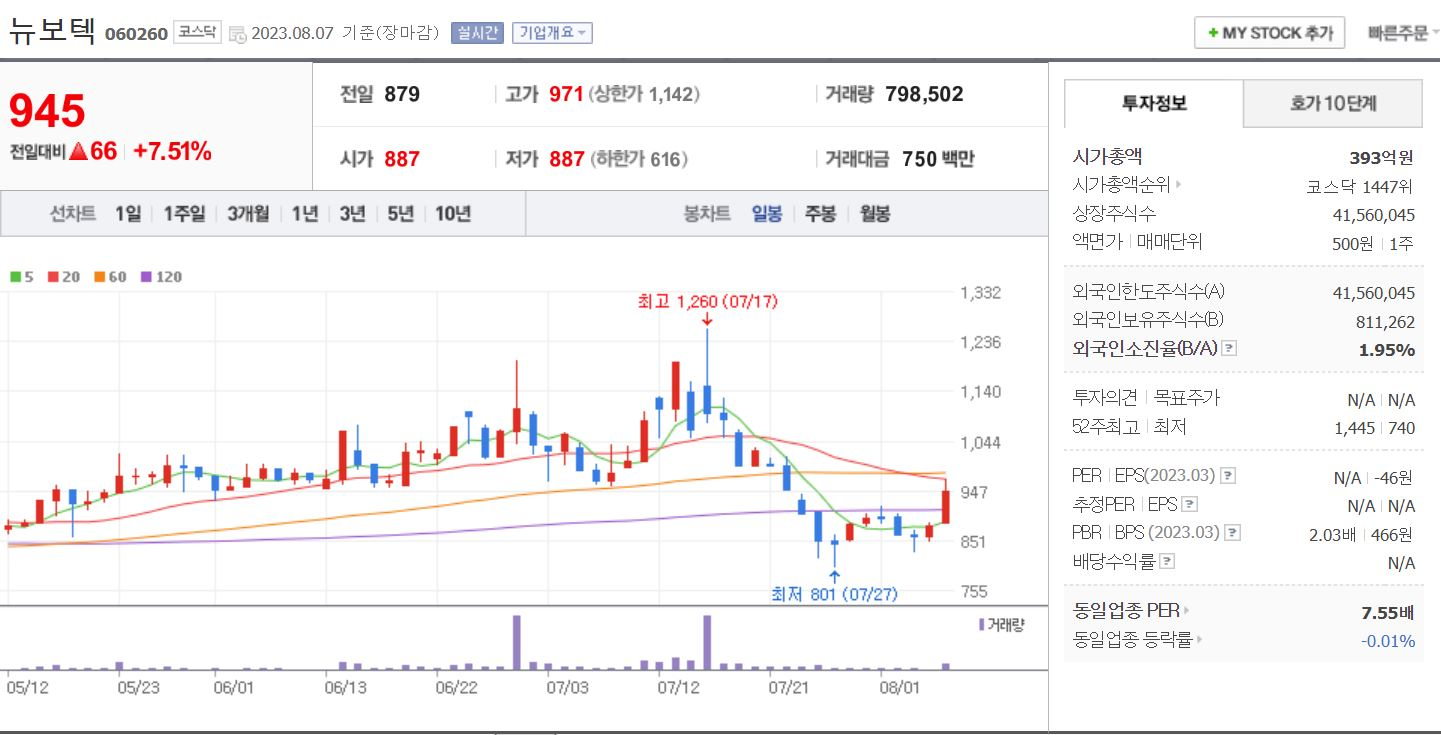Switch to the 호가10단계 tab
The image size is (1441, 735).
[x=1333, y=103]
